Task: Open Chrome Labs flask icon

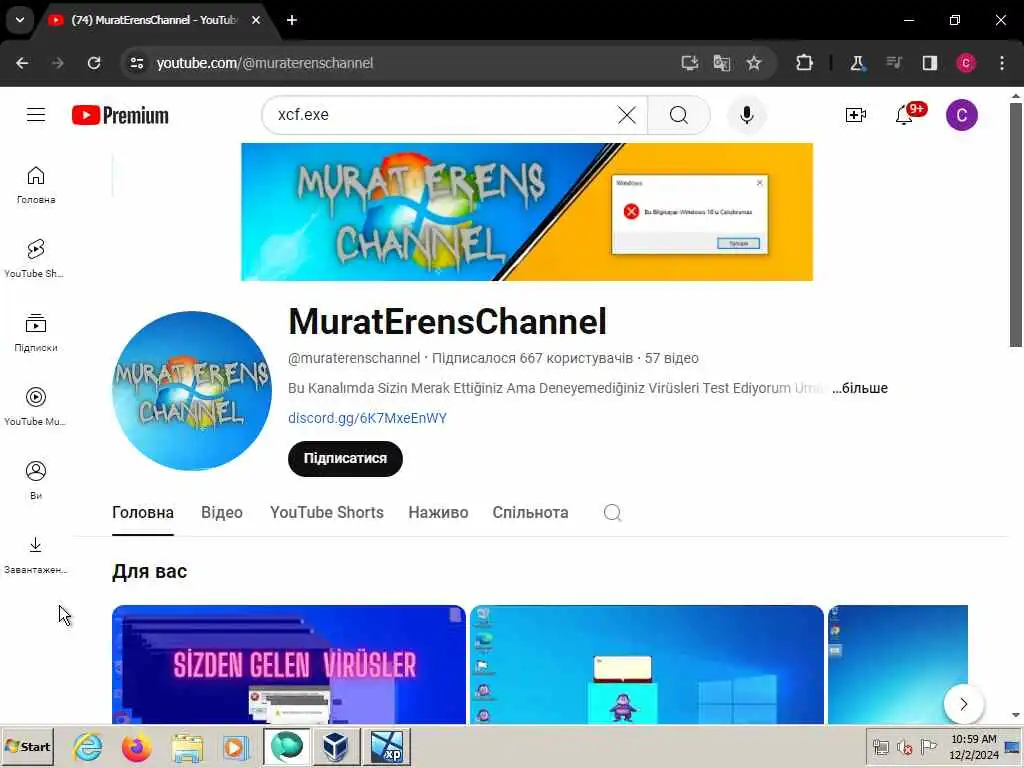Action: coord(857,63)
